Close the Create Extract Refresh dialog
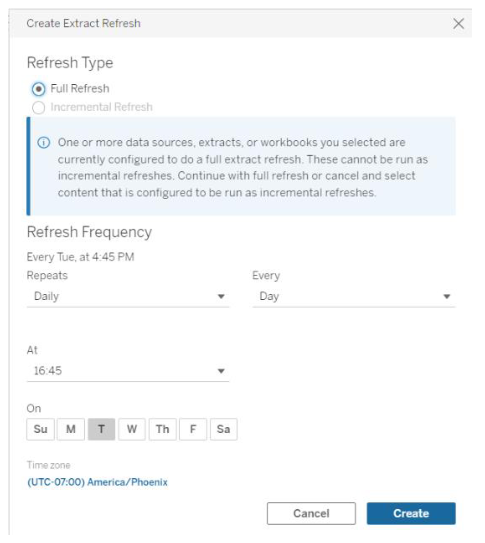The height and width of the screenshot is (543, 485). coord(458,24)
